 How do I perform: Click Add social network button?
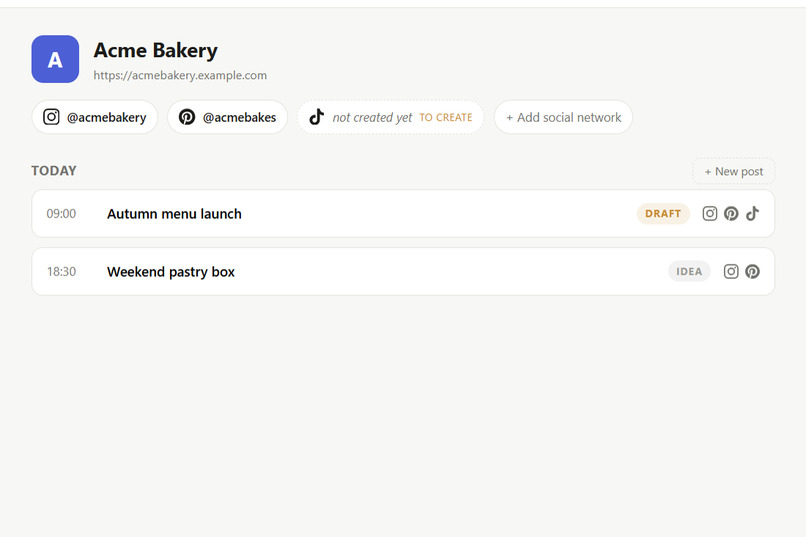point(563,117)
